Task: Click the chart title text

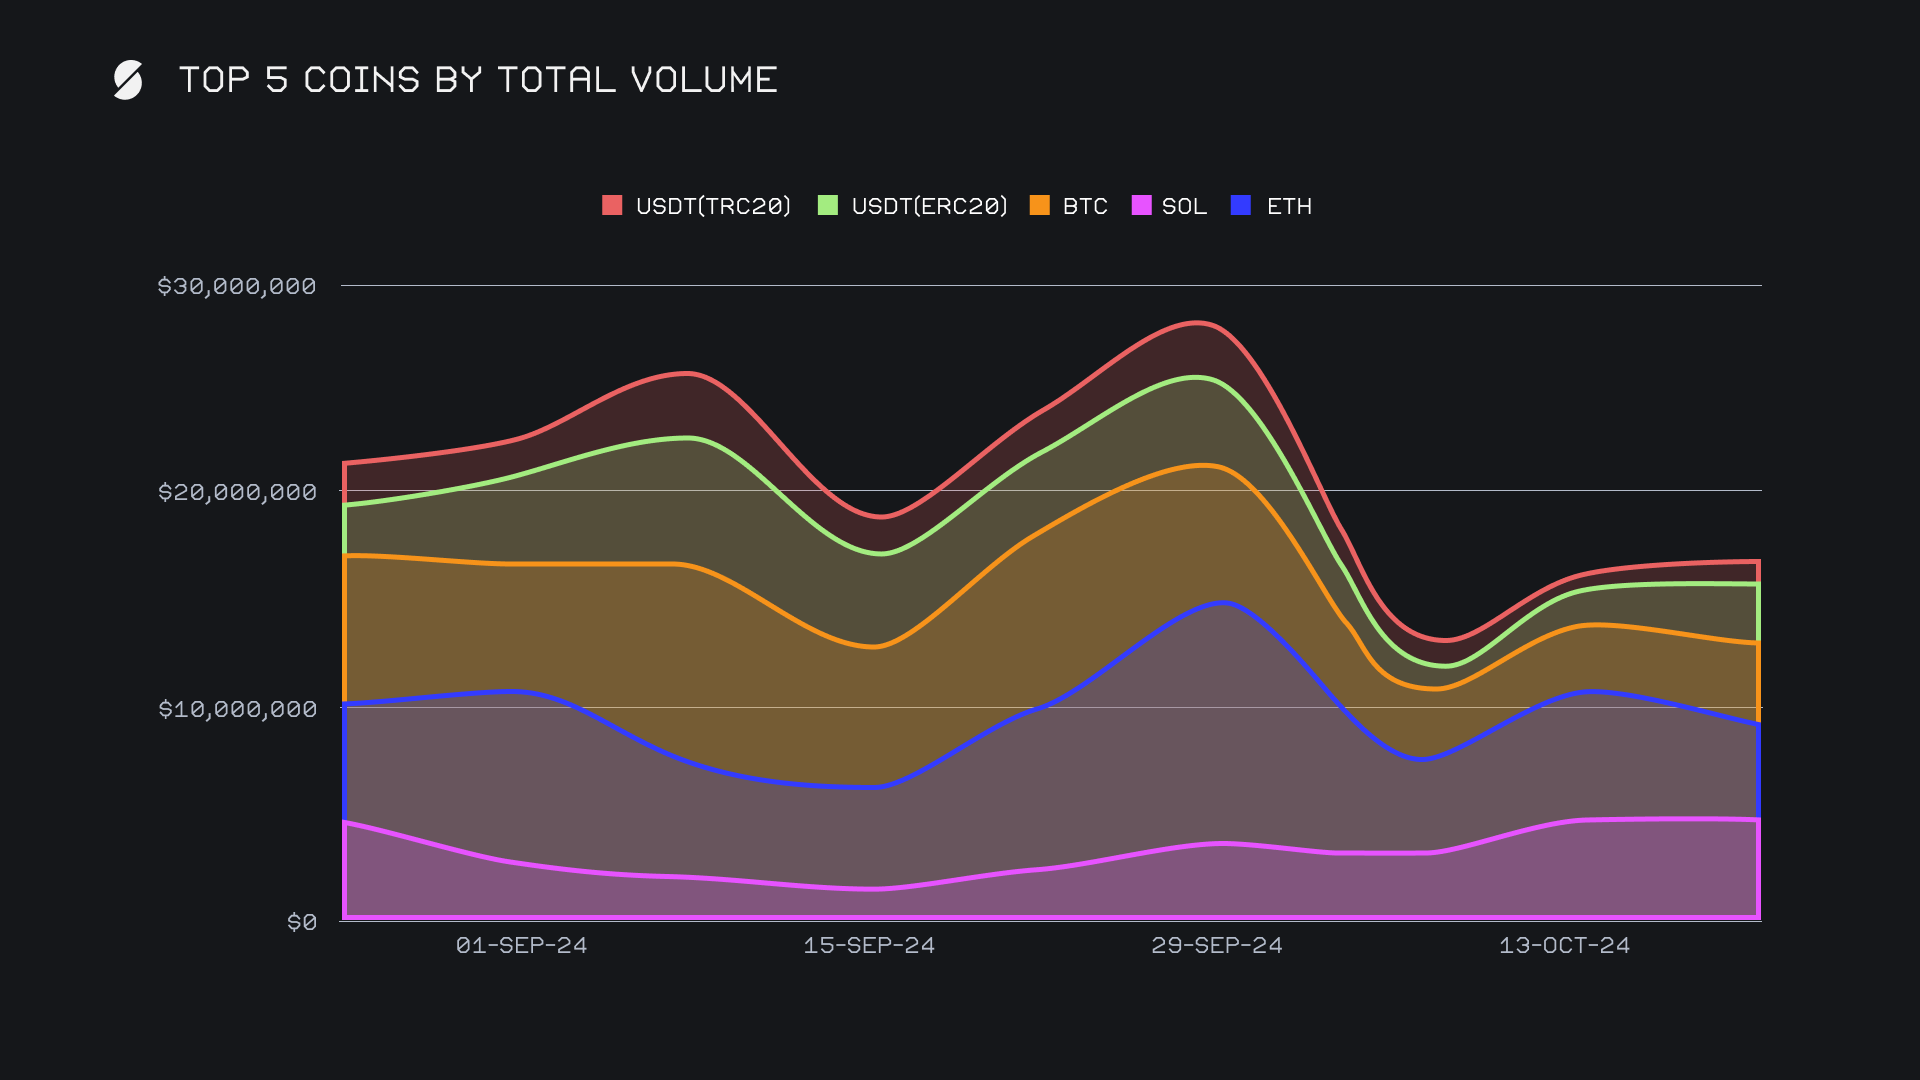Action: 478,80
